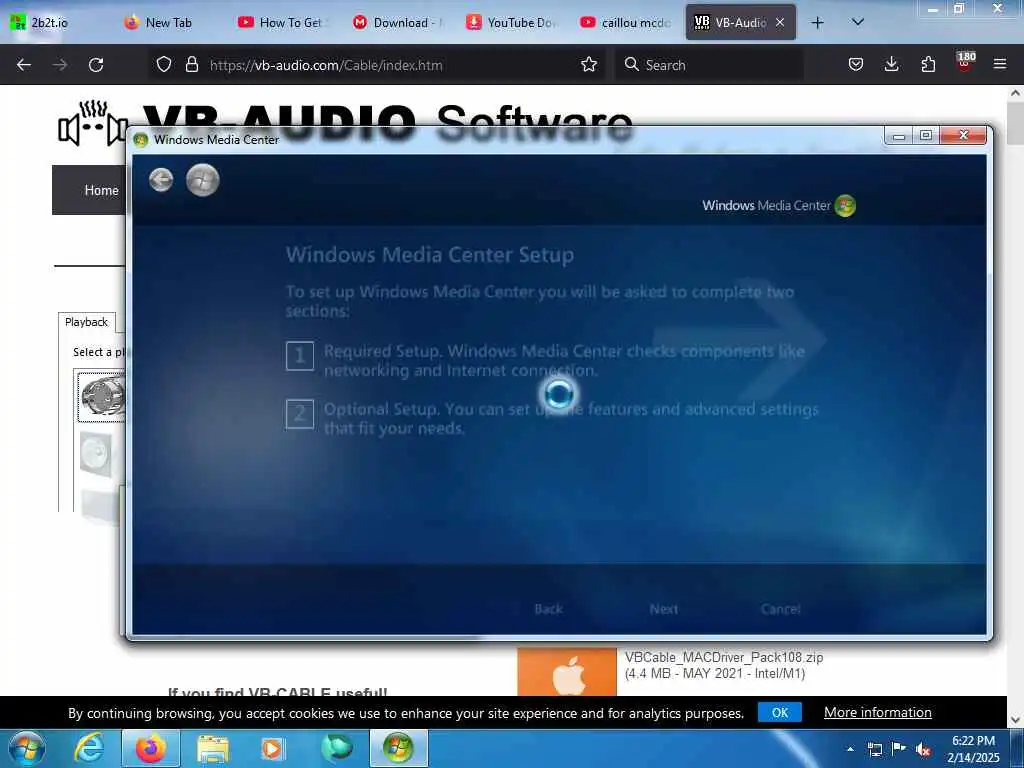Viewport: 1024px width, 768px height.
Task: Click the Media Center green start orb
Action: 202,180
